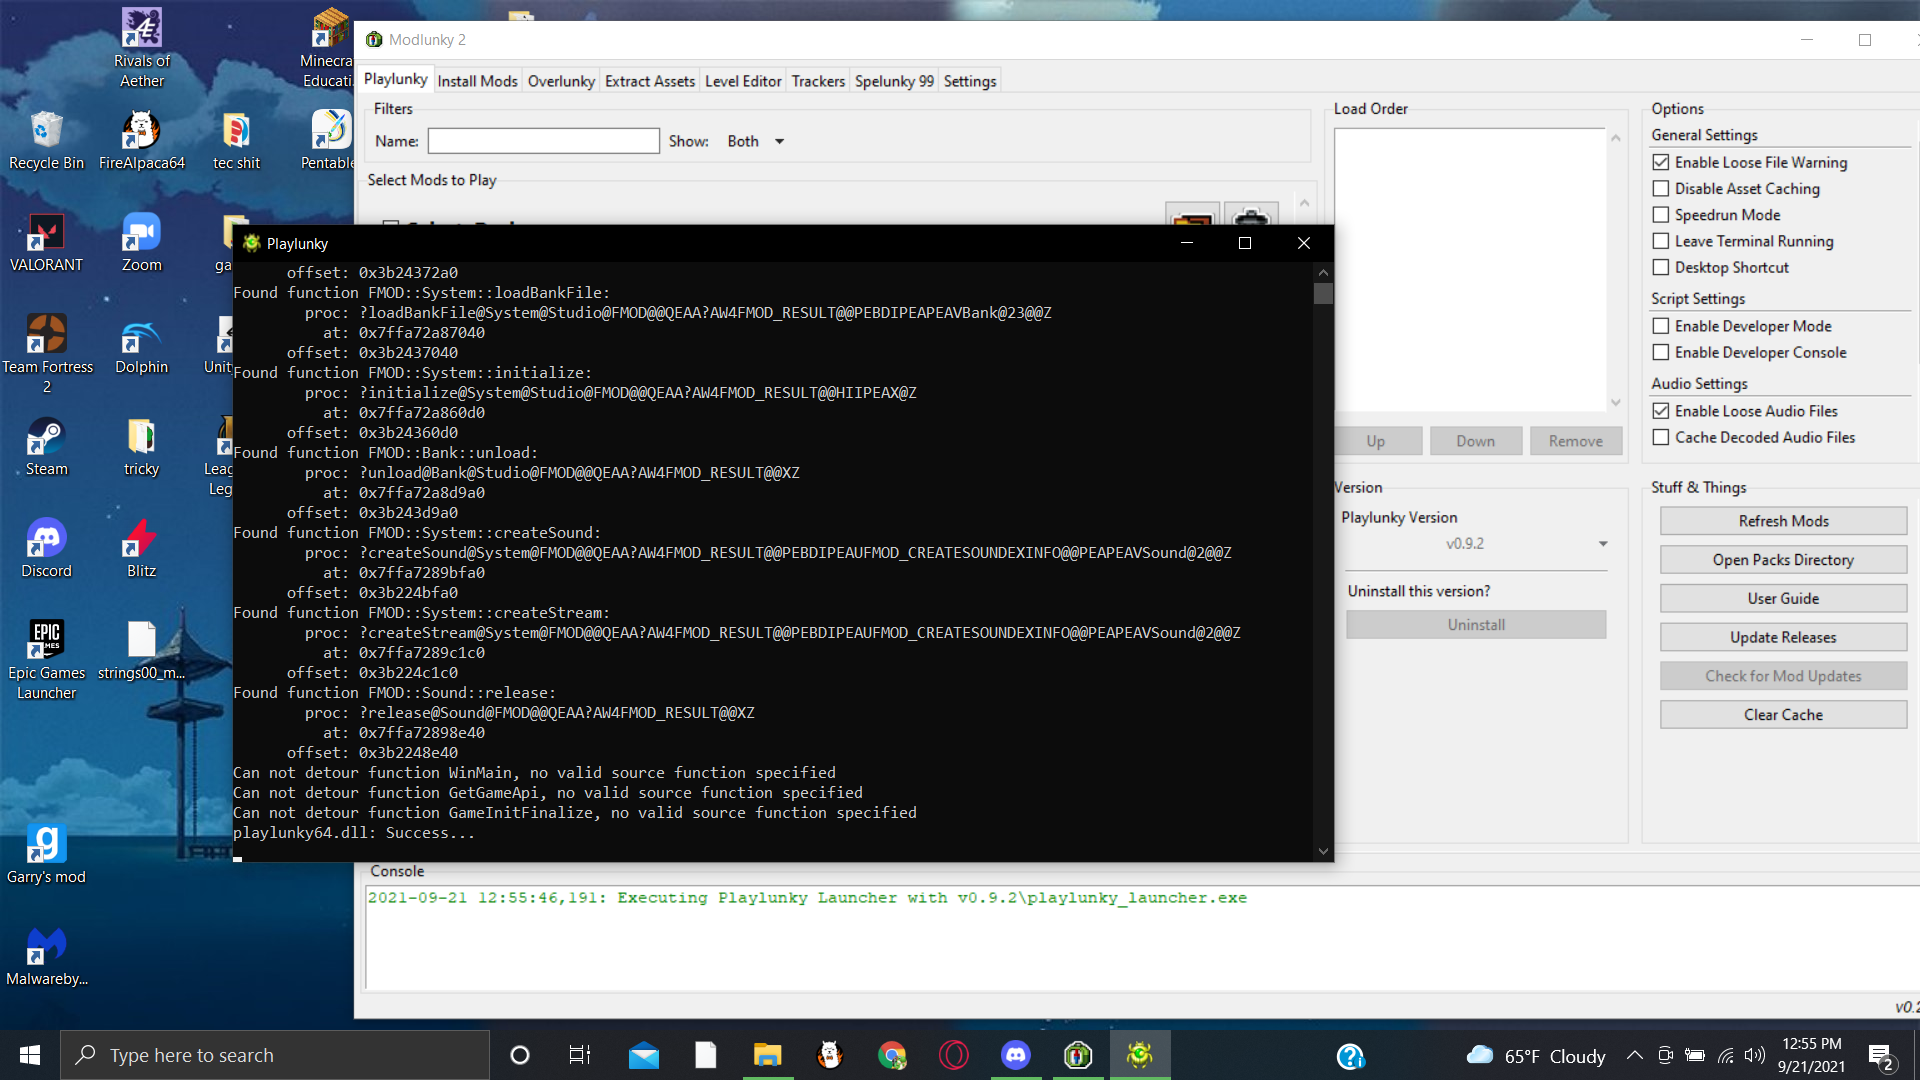Expand hidden icons in the system tray
This screenshot has height=1080, width=1920.
pos(1635,1055)
